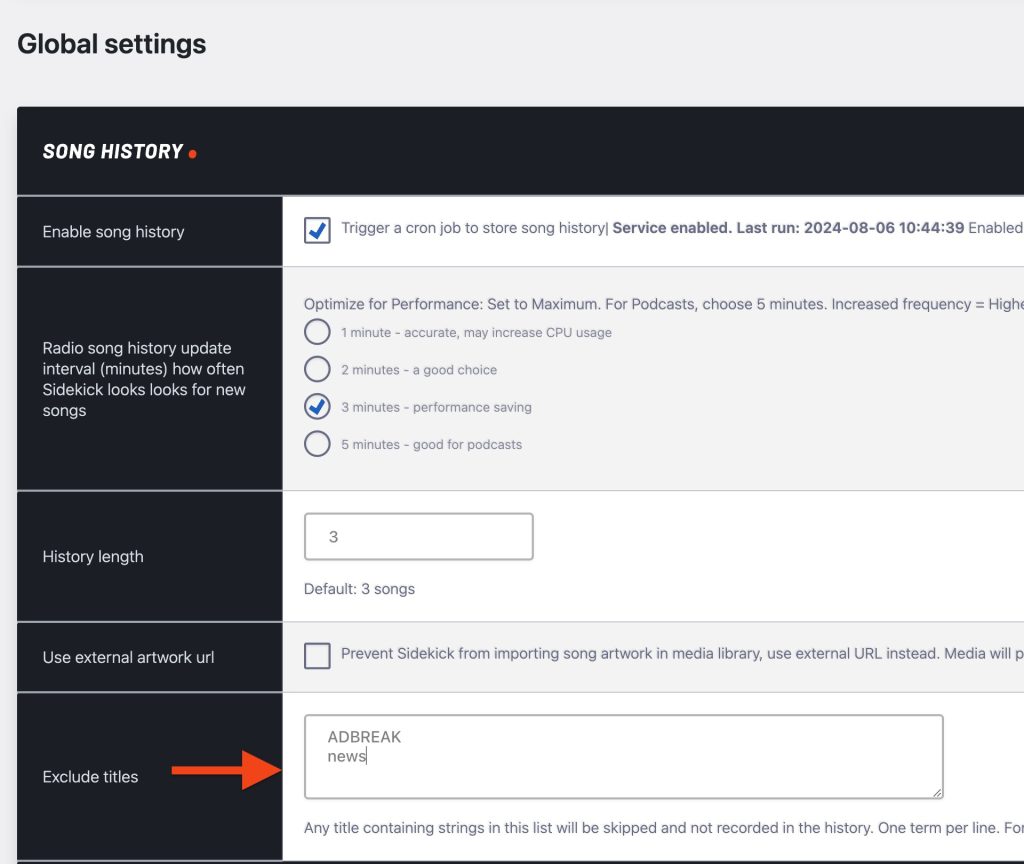Select the 1 minute accurate radio option
This screenshot has height=864, width=1024.
coord(317,332)
